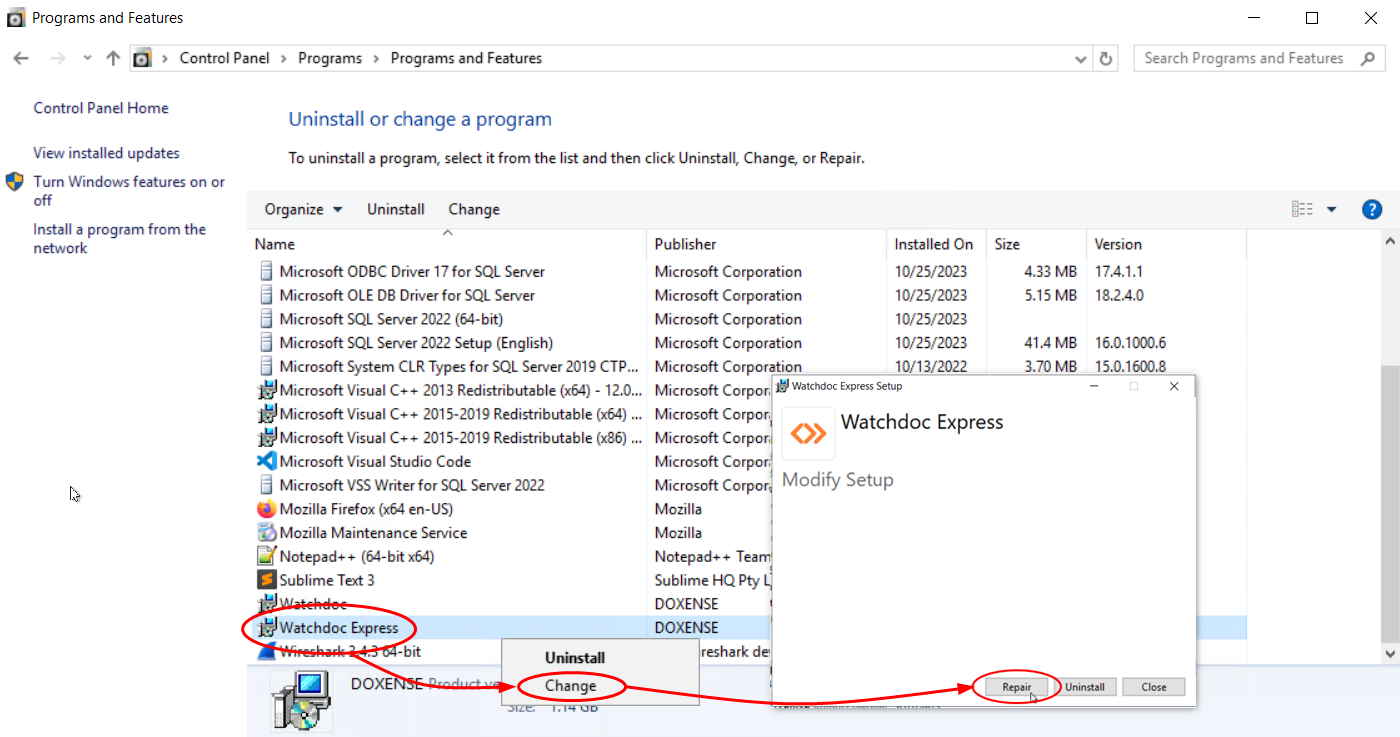Open the View installed updates link
1400x737 pixels.
click(106, 153)
